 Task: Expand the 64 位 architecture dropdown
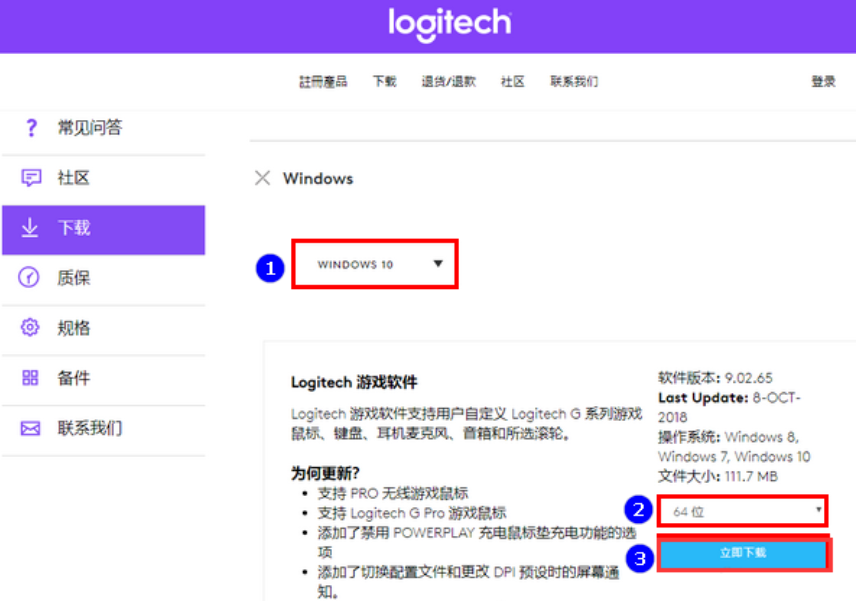click(x=743, y=511)
